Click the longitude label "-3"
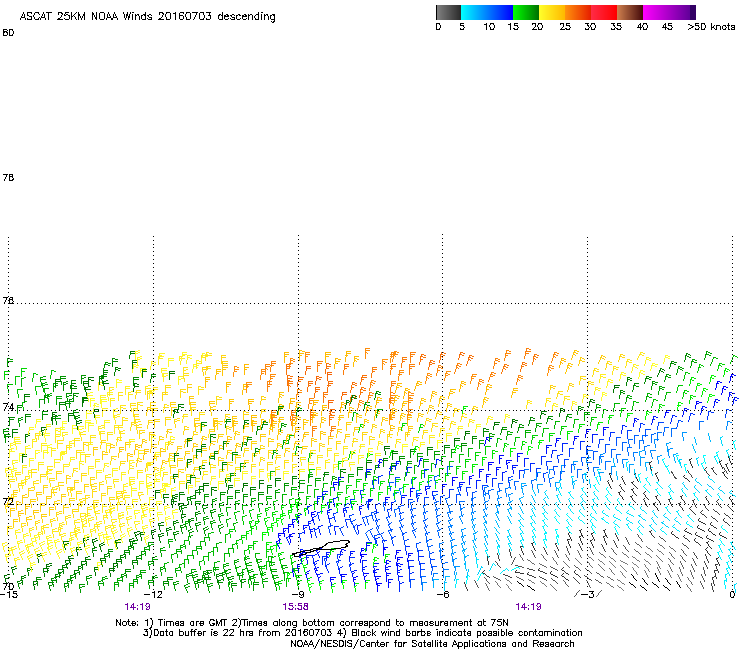 587,594
